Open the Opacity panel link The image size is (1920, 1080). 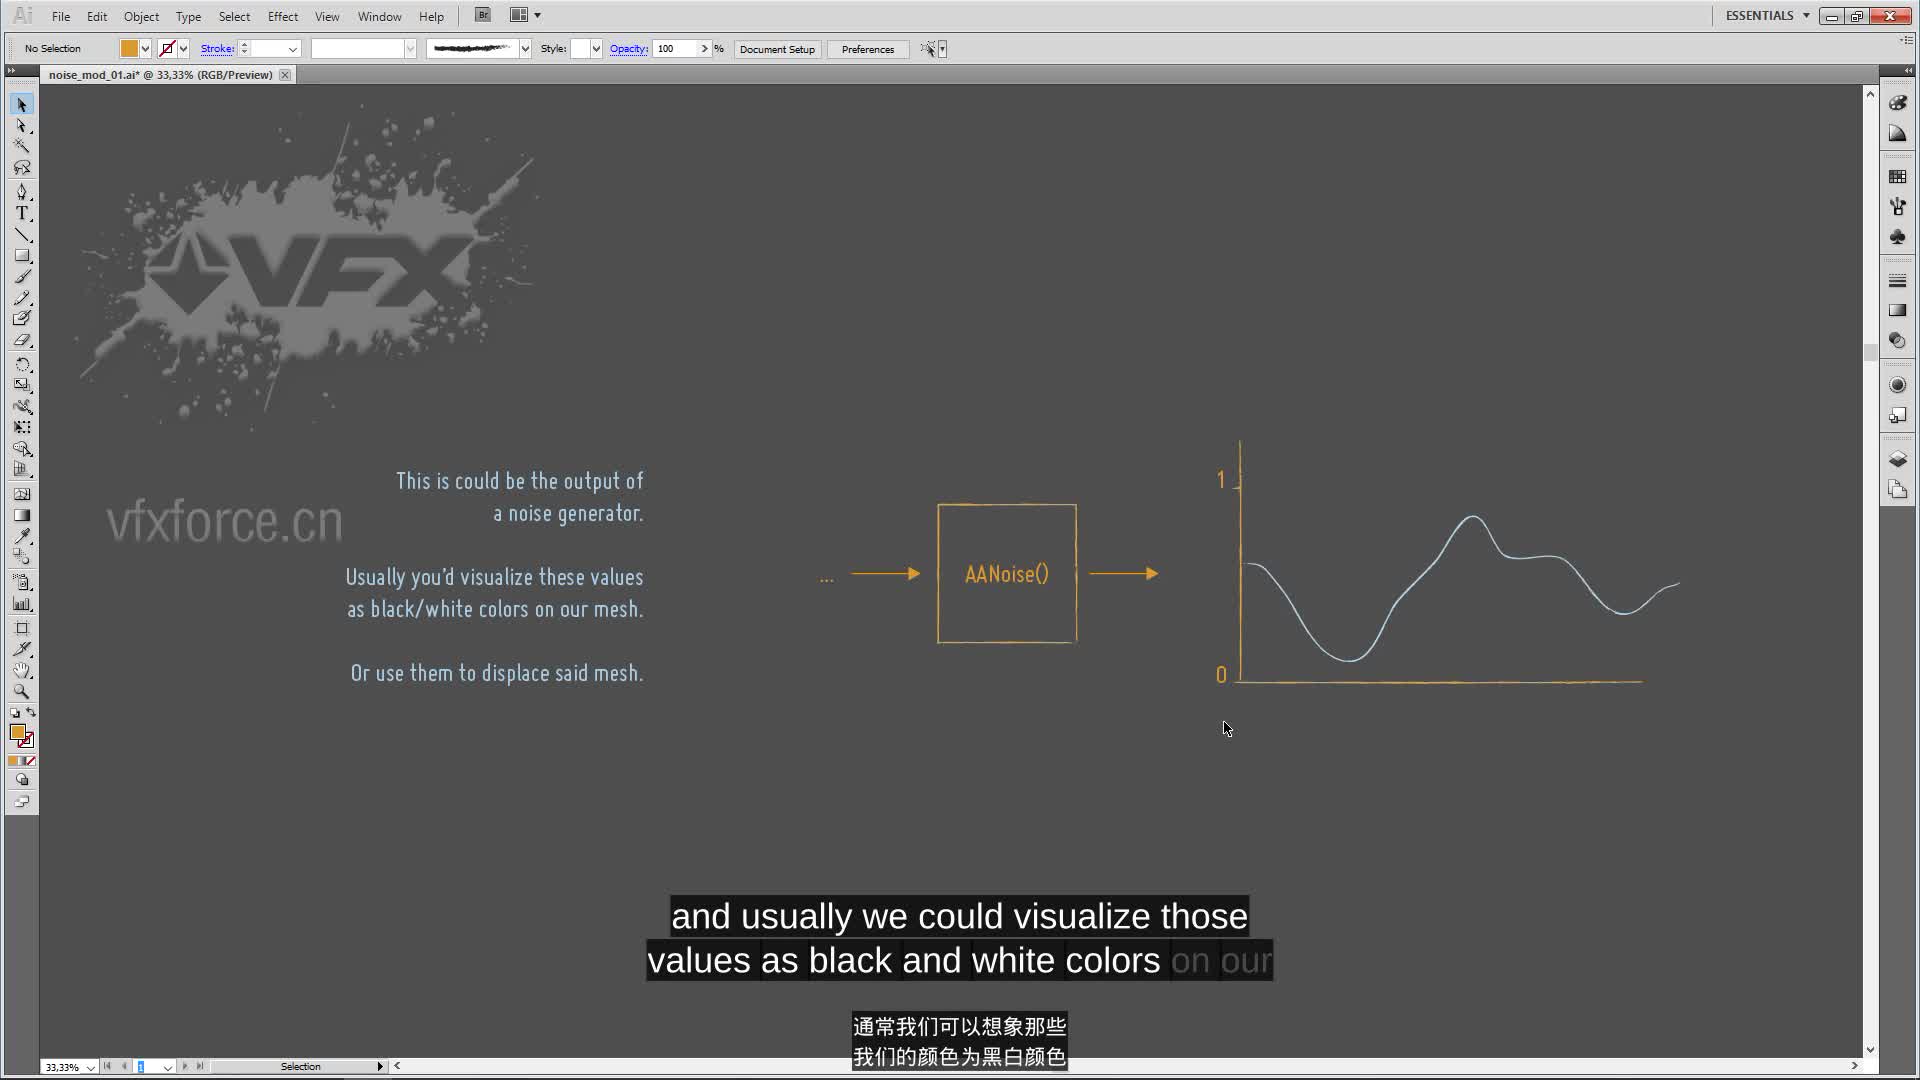(629, 49)
